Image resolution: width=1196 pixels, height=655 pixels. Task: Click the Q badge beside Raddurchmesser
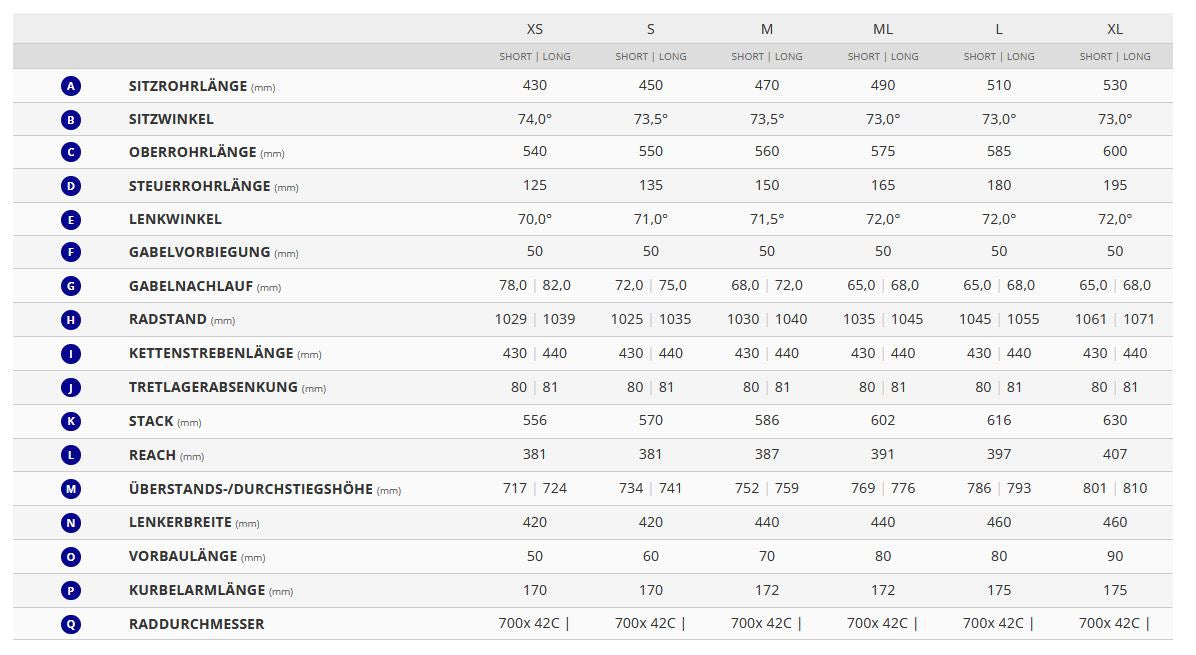(x=70, y=624)
